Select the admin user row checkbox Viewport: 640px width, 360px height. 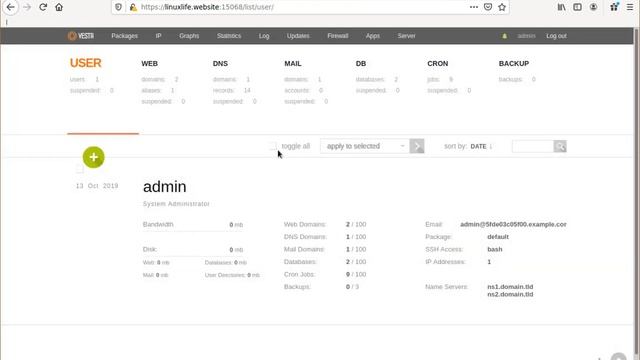click(x=80, y=169)
